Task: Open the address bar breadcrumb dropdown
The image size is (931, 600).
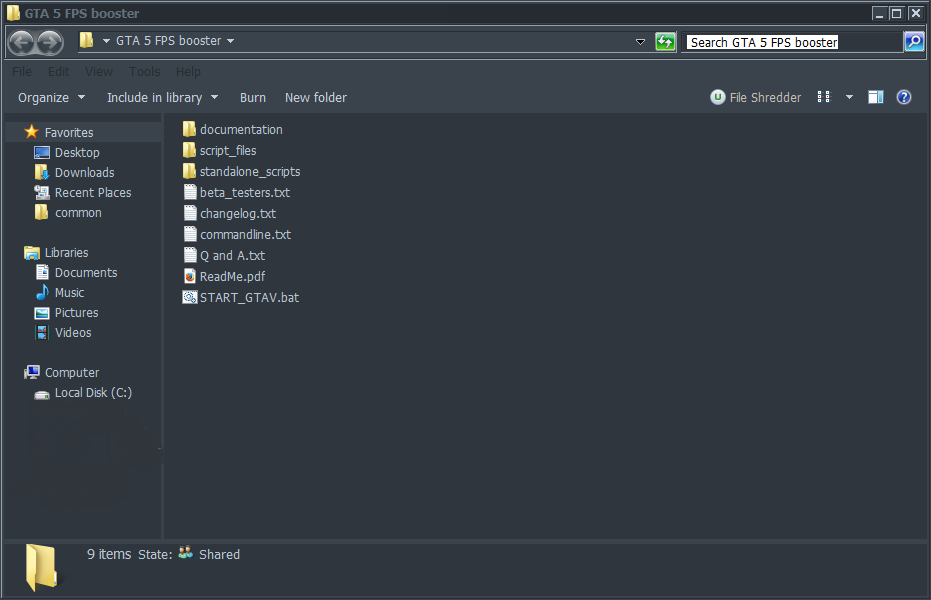Action: (x=230, y=41)
